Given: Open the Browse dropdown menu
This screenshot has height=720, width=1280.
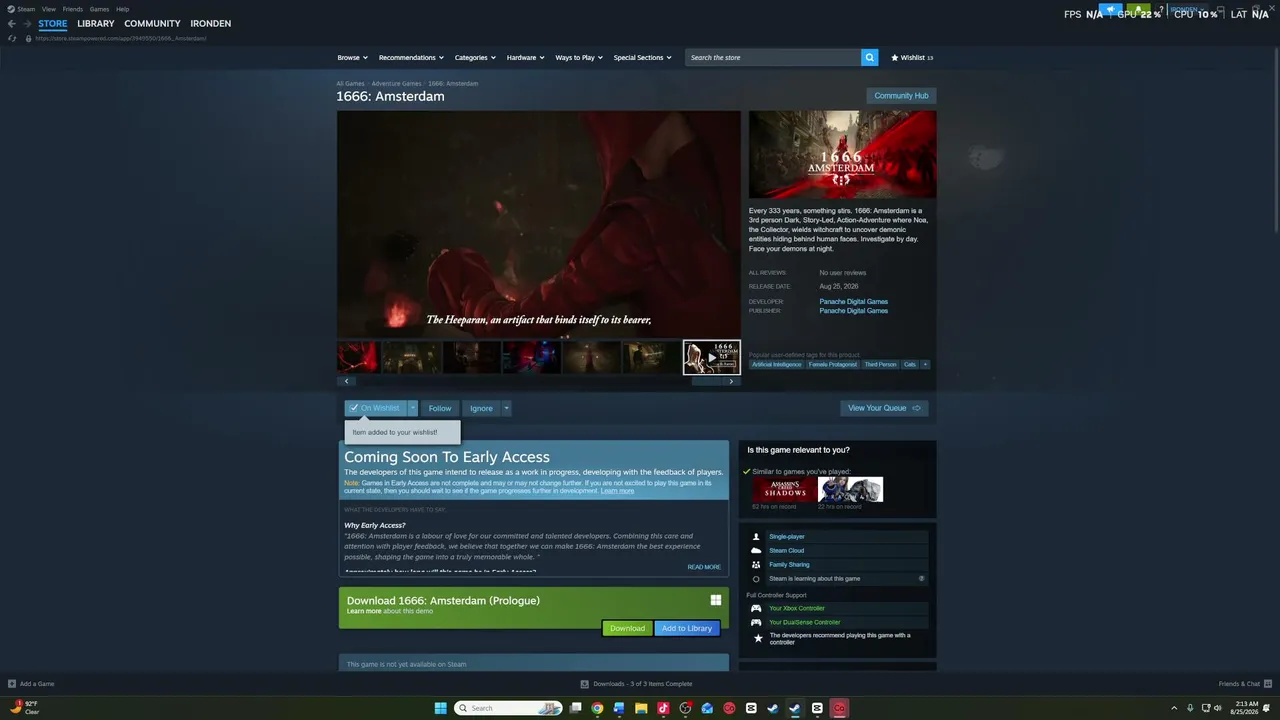Looking at the screenshot, I should coord(352,57).
